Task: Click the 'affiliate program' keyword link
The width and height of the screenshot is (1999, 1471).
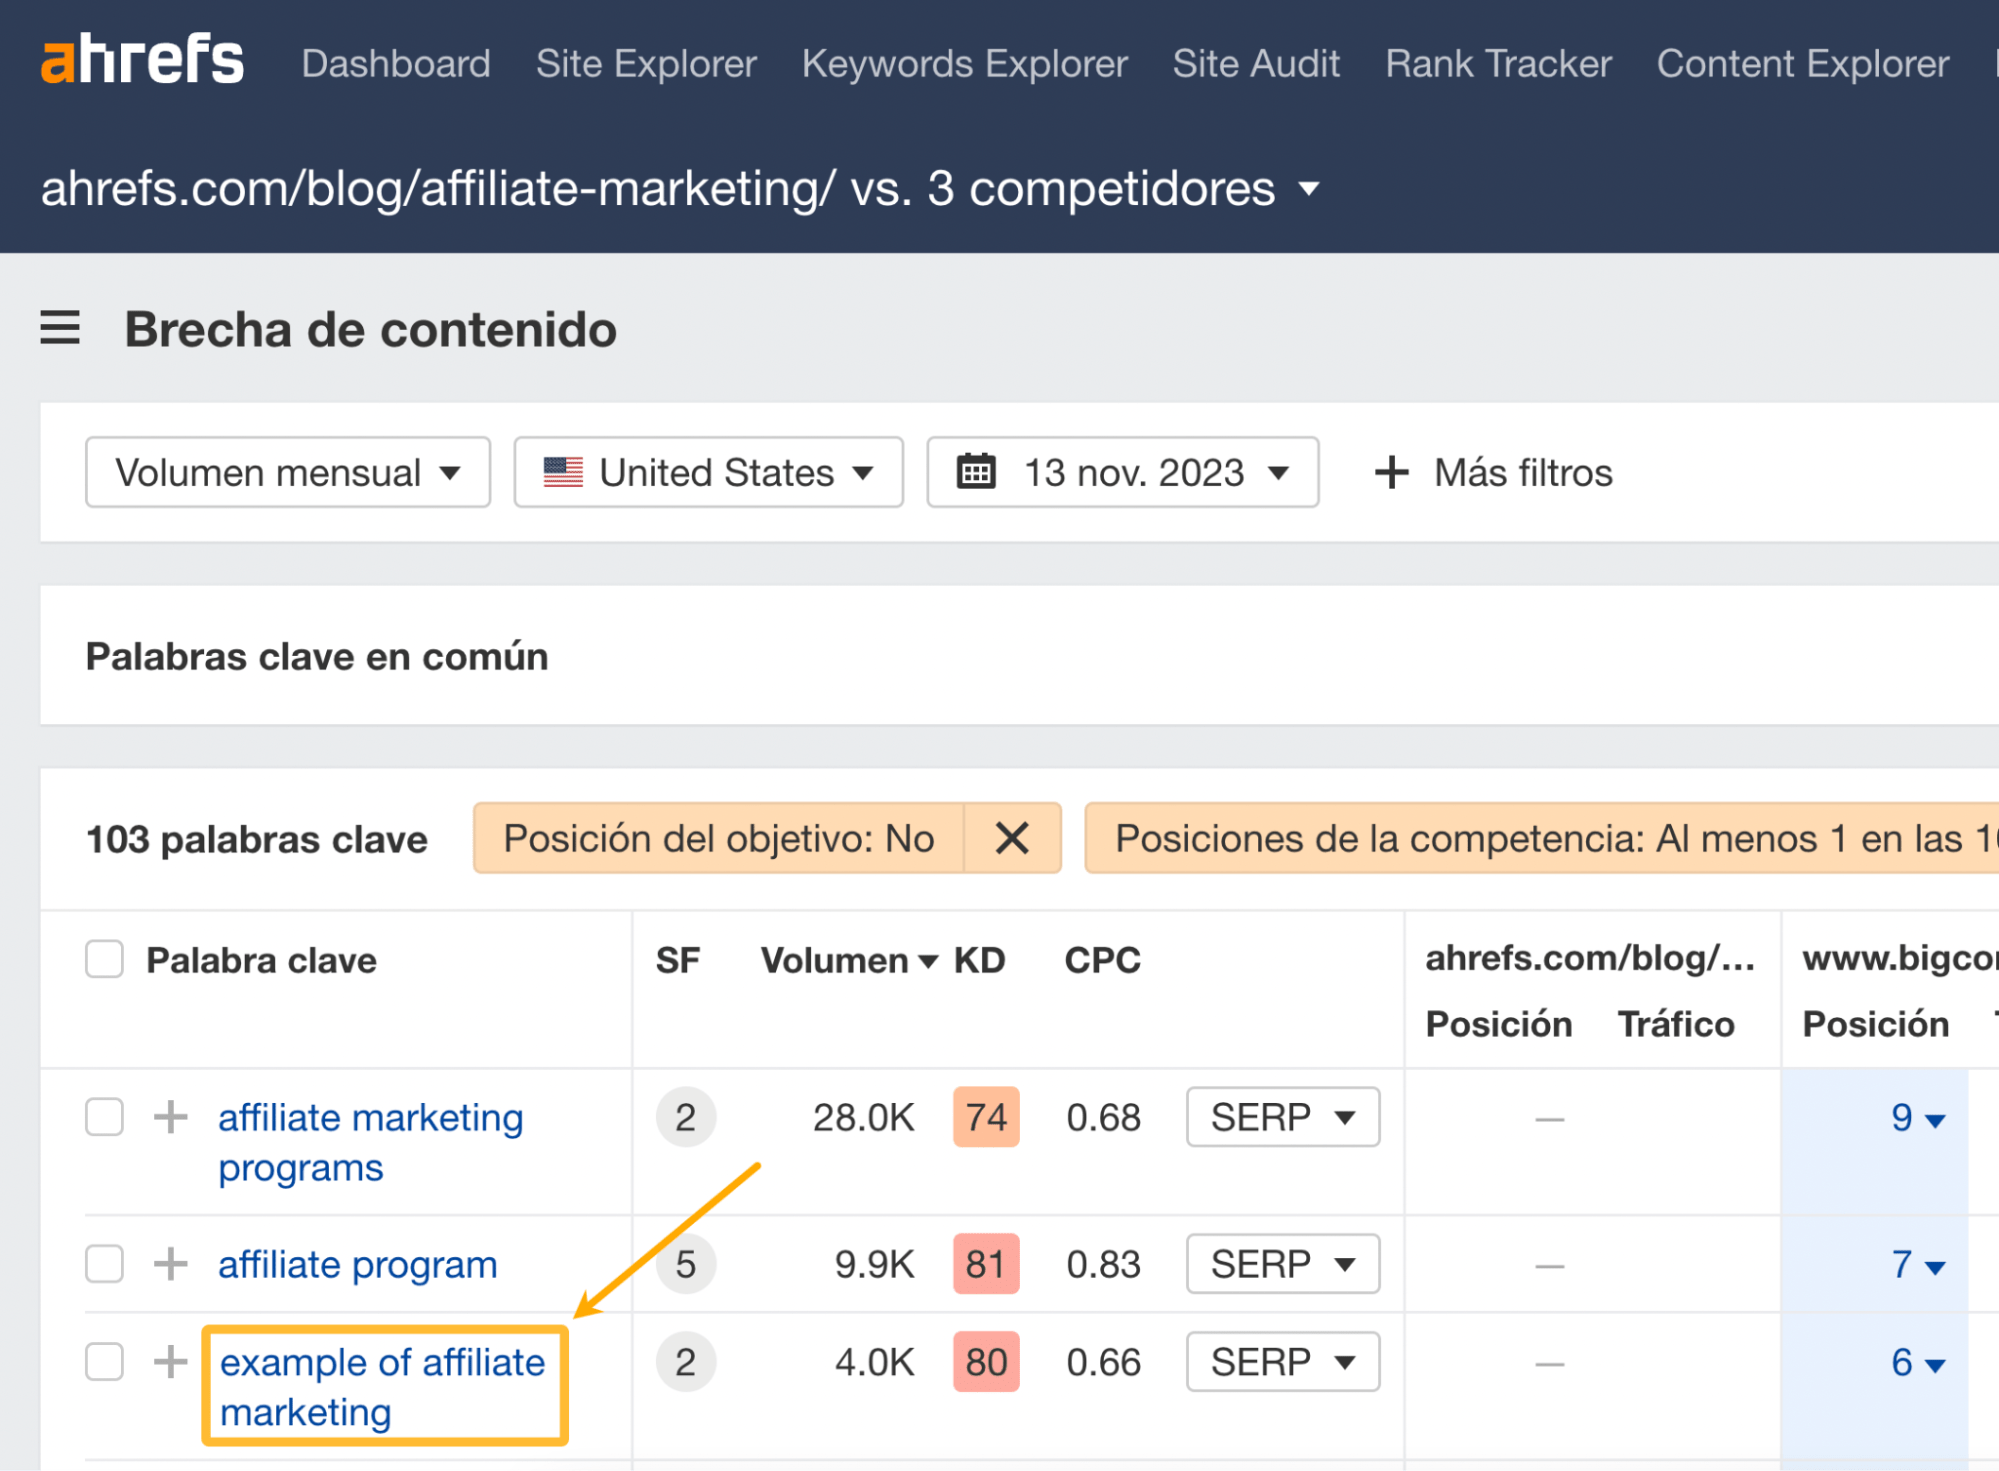Action: click(x=357, y=1263)
